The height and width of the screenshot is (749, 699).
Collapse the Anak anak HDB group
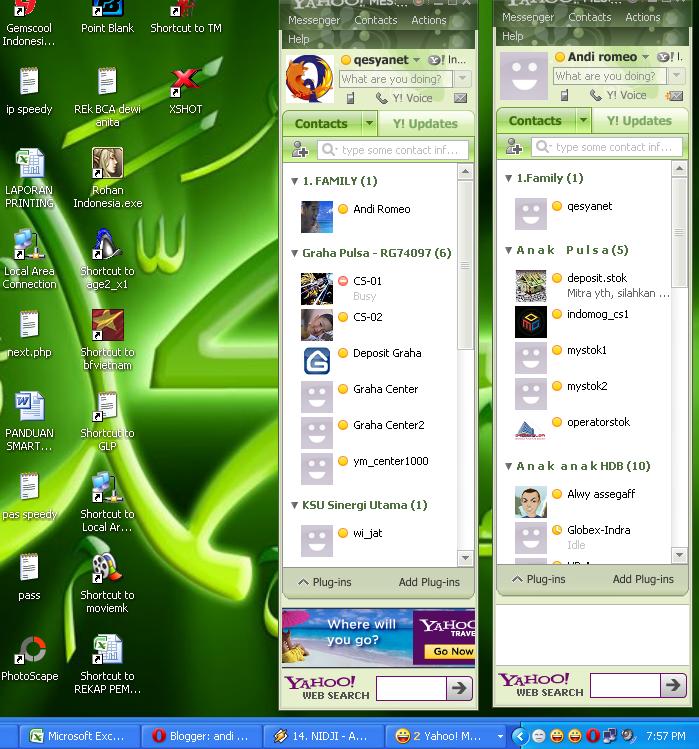[509, 466]
